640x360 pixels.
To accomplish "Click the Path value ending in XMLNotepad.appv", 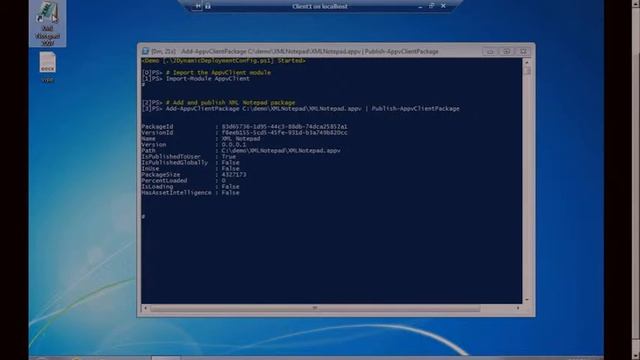I will (x=281, y=151).
